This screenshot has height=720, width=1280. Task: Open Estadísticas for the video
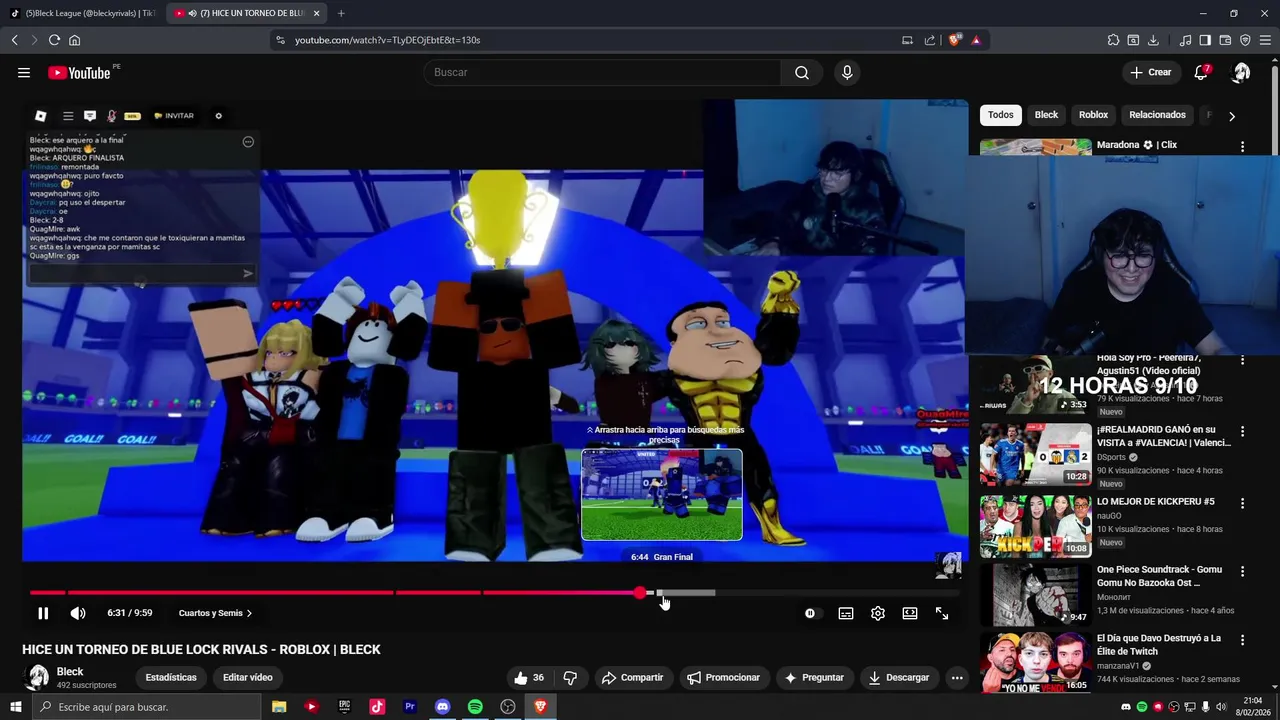point(171,677)
